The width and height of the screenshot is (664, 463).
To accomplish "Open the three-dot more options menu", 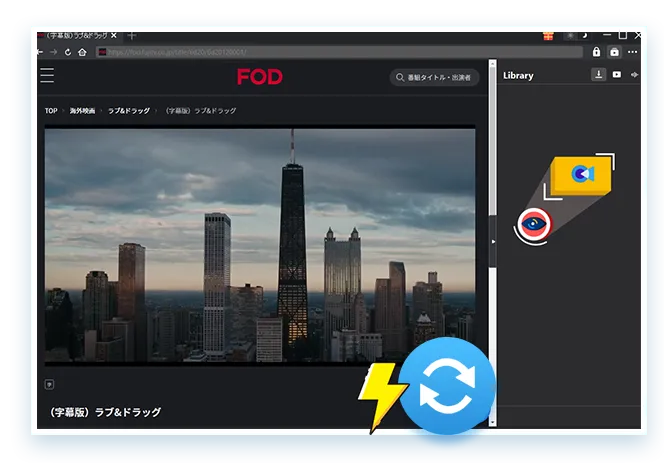I will click(633, 52).
